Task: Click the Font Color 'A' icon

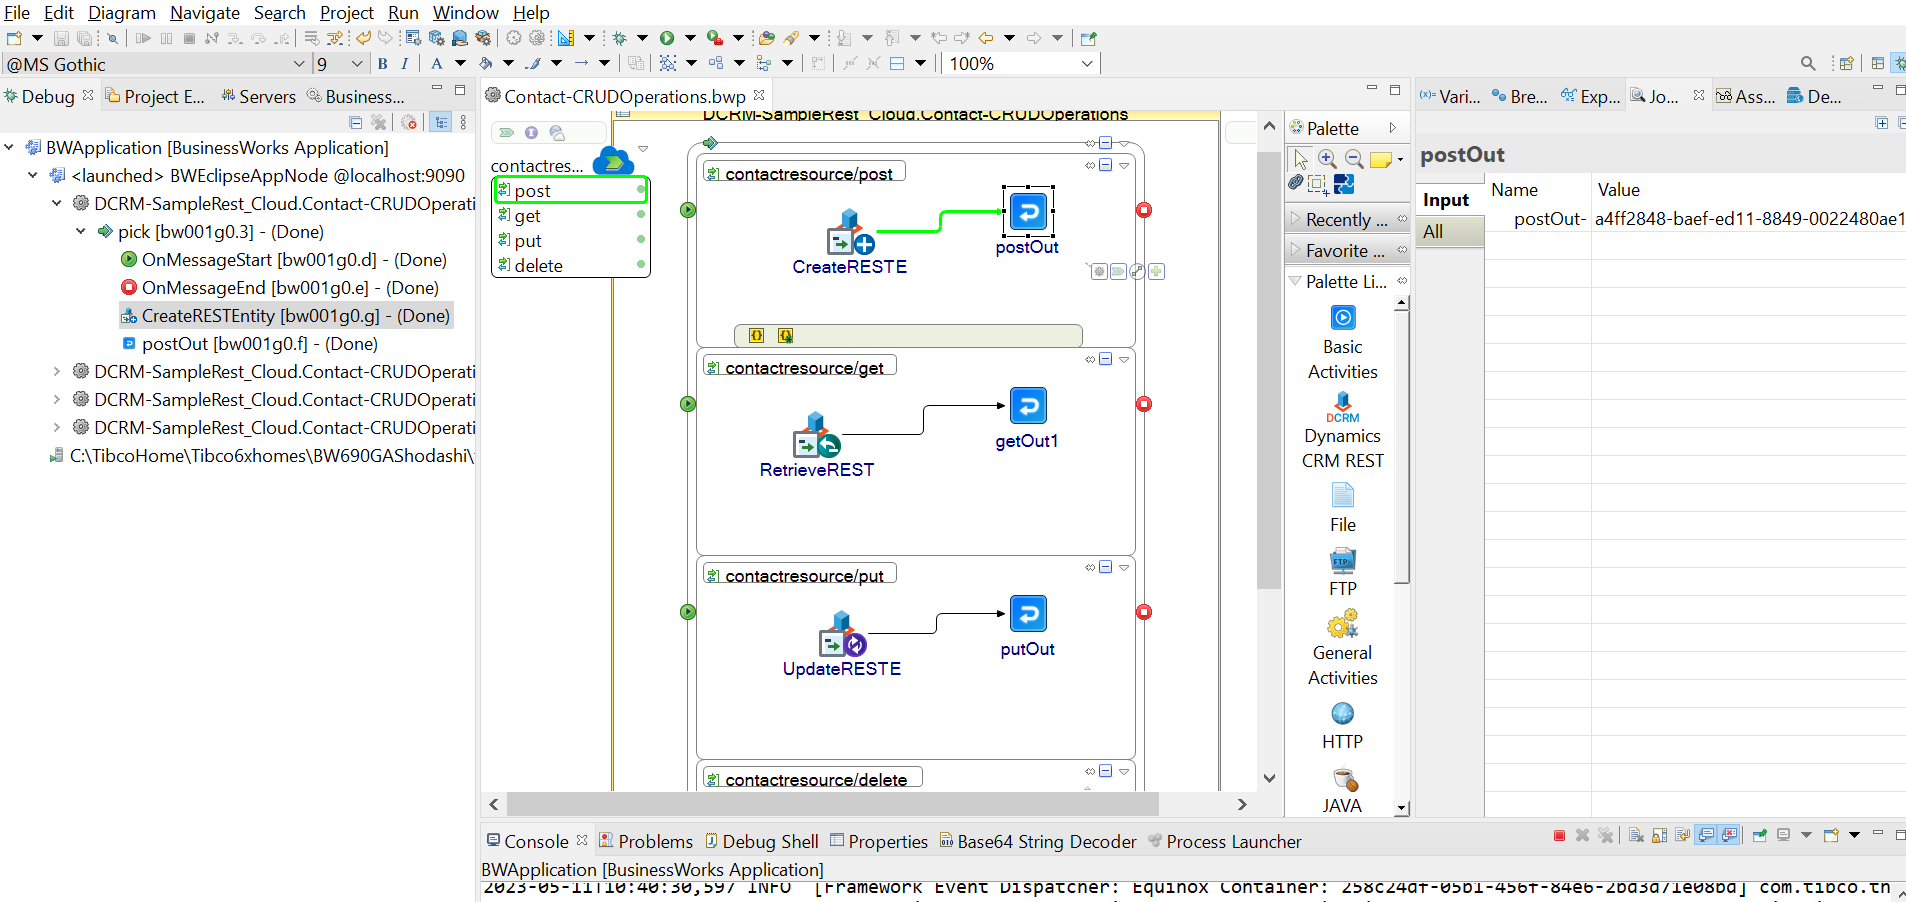Action: pos(436,64)
